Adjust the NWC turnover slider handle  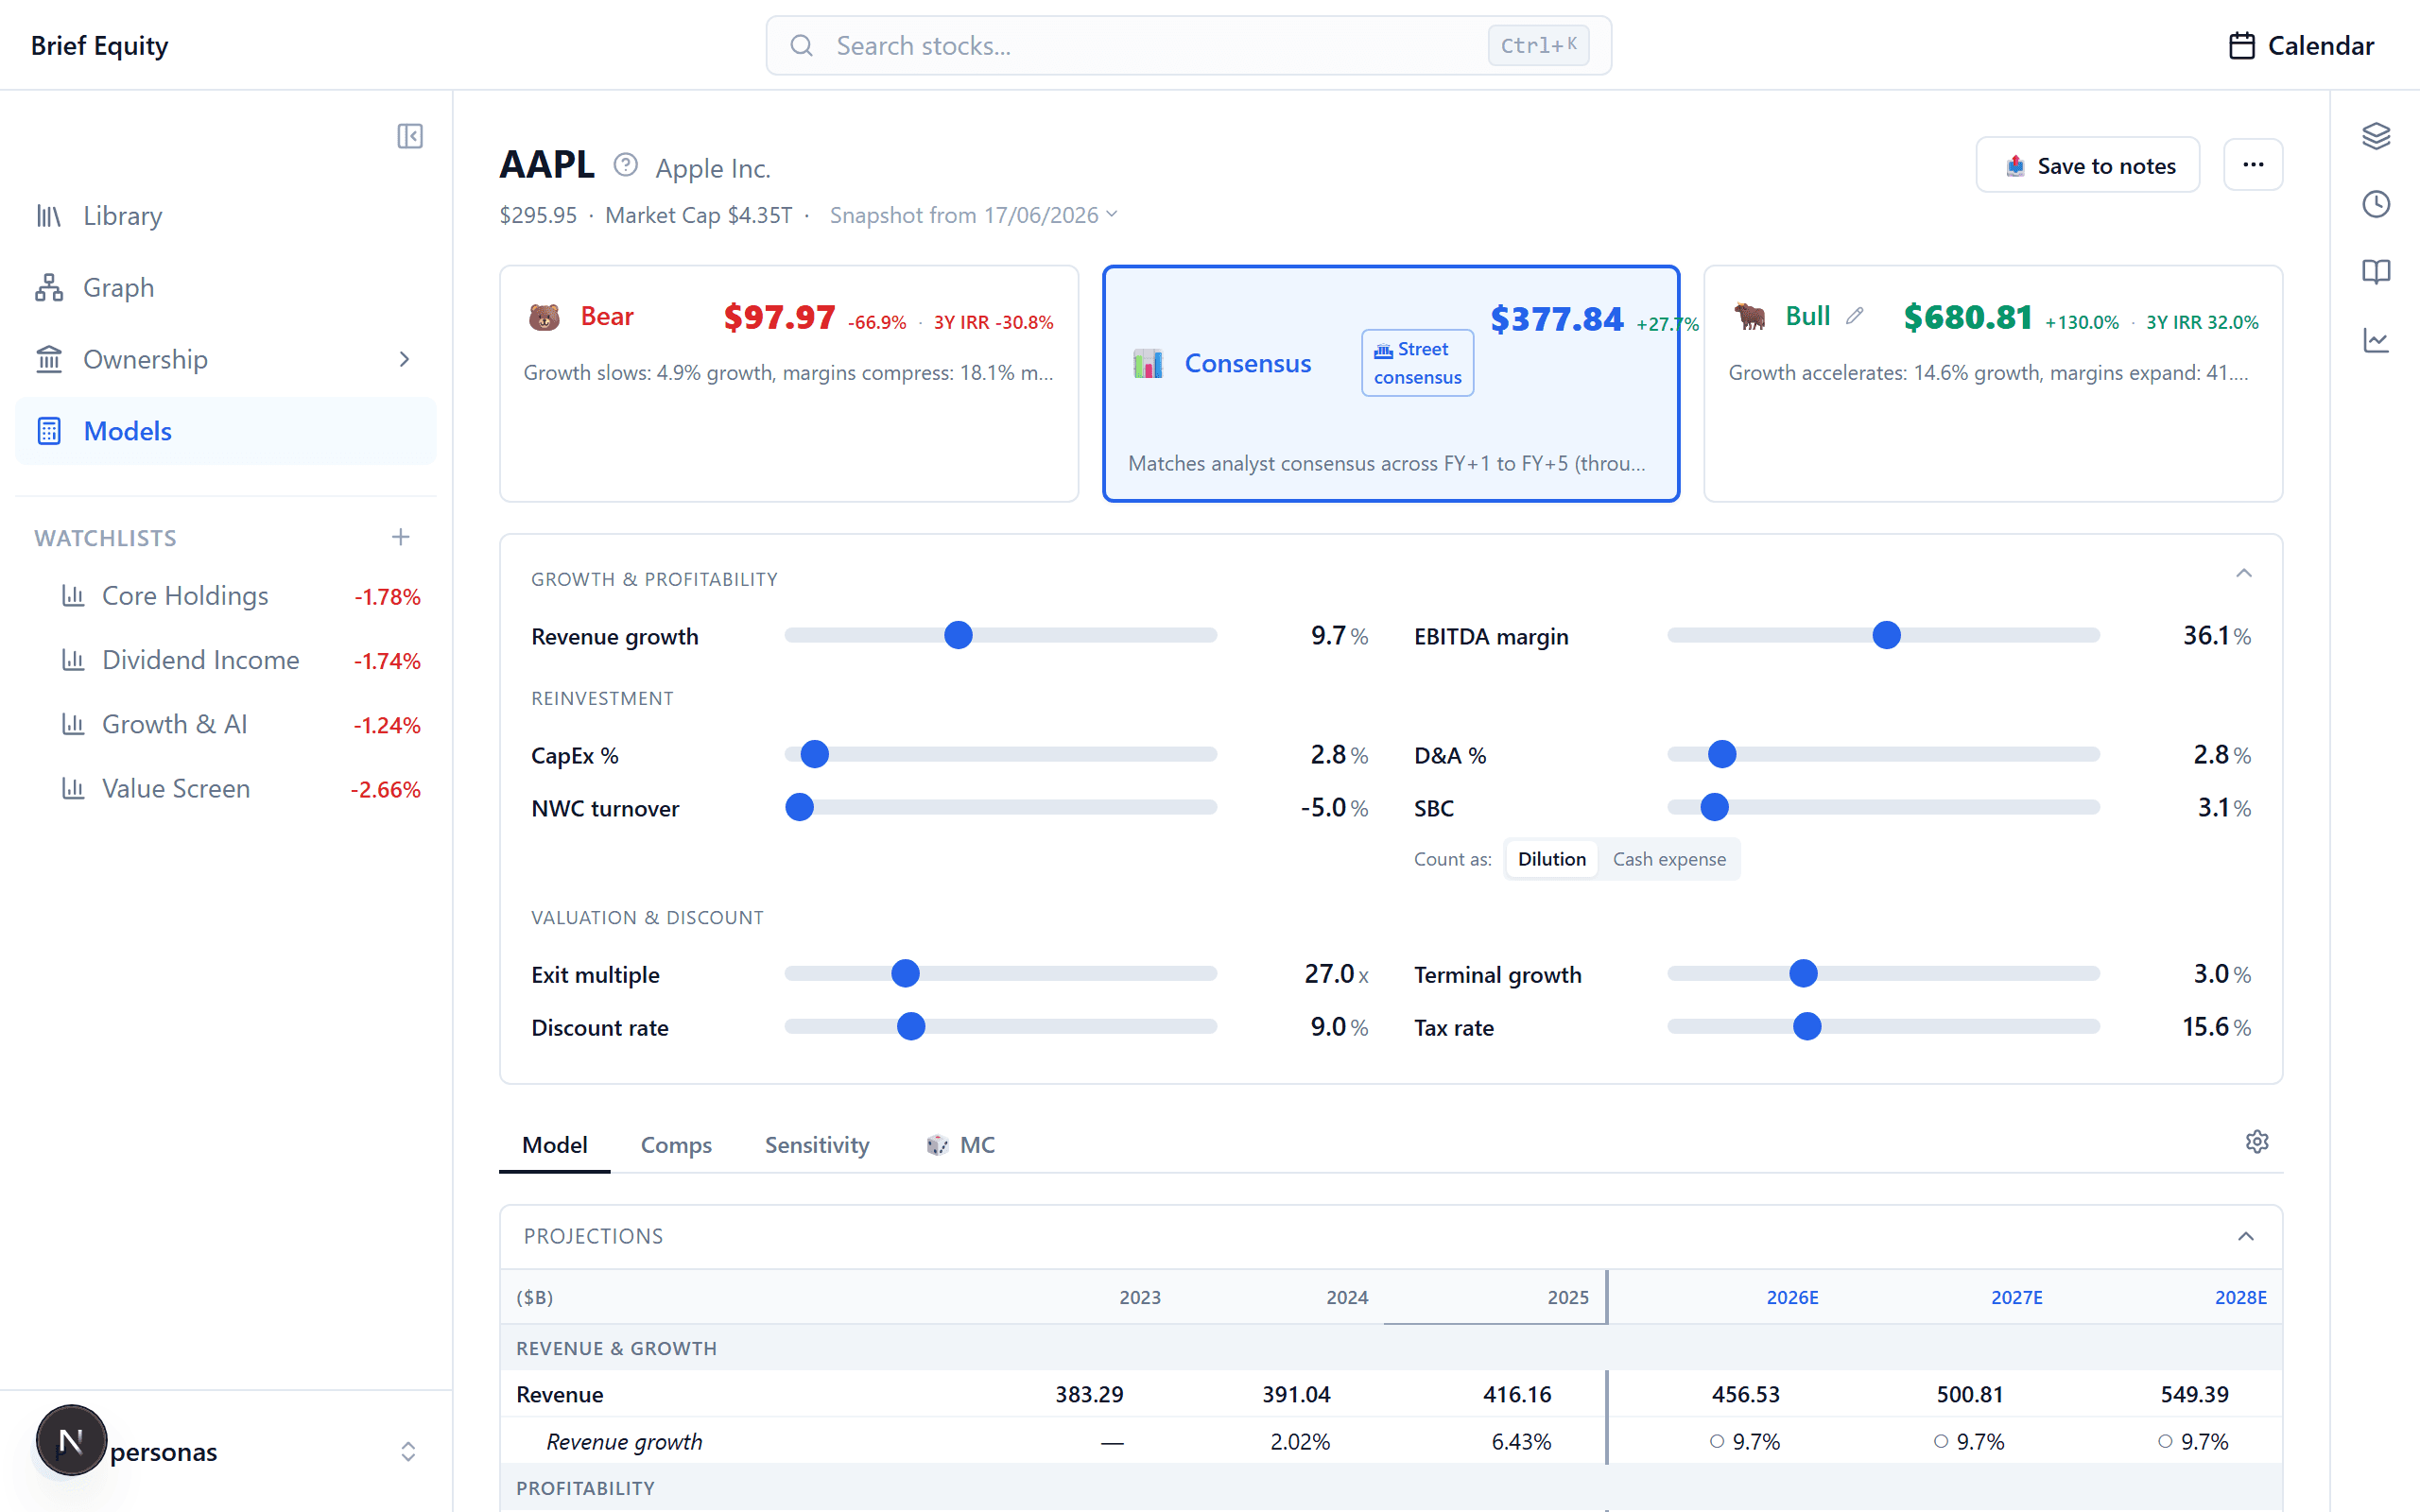click(x=799, y=808)
